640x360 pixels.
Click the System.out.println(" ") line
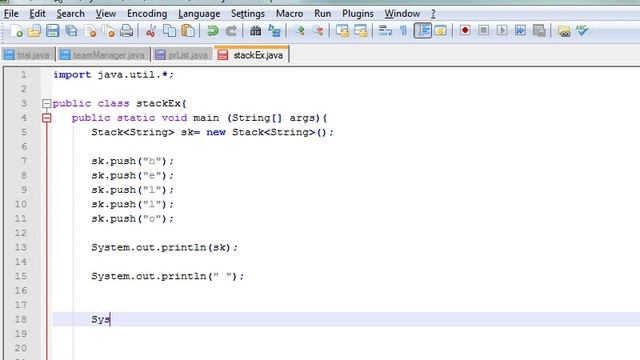[168, 276]
